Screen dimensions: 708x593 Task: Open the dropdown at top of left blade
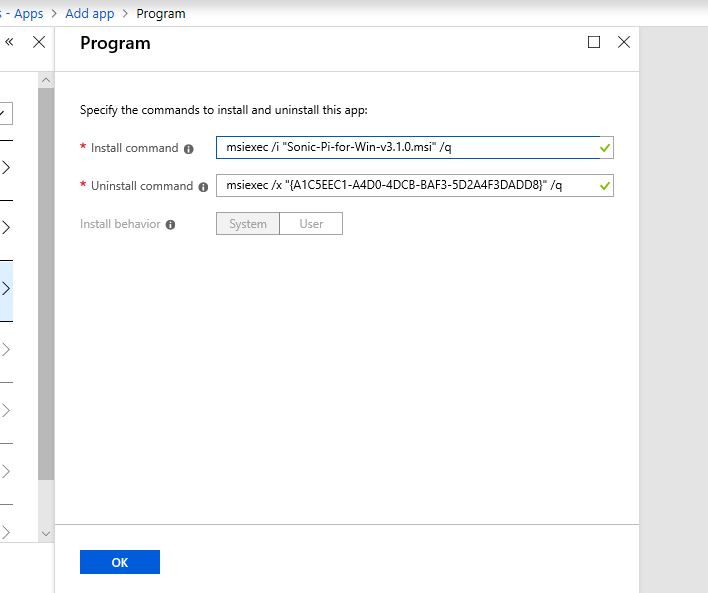(x=5, y=114)
